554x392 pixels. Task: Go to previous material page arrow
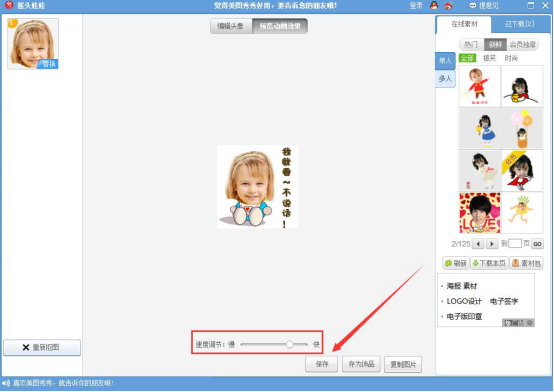pyautogui.click(x=478, y=244)
